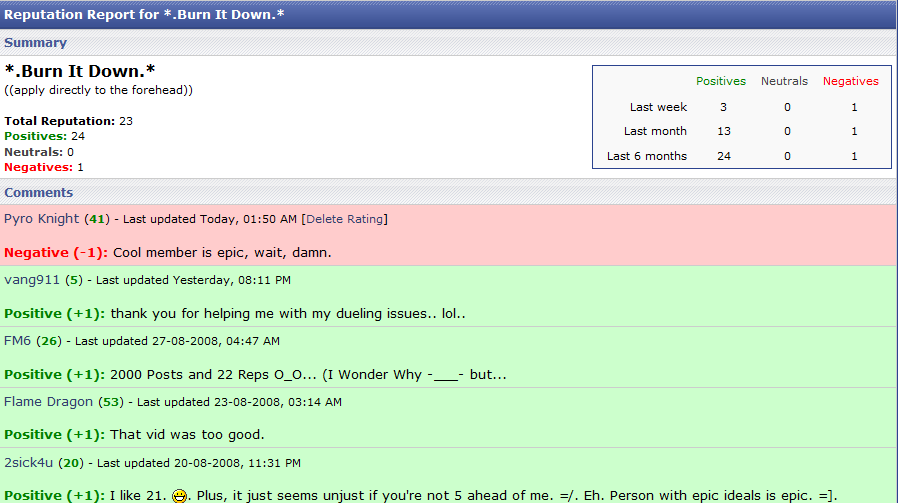Click the Delete Rating link

344,219
